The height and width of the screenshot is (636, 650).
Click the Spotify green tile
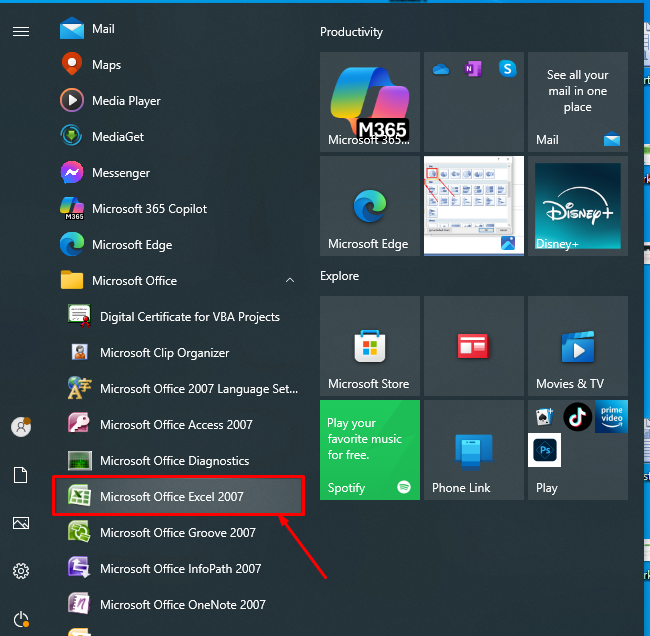point(370,450)
